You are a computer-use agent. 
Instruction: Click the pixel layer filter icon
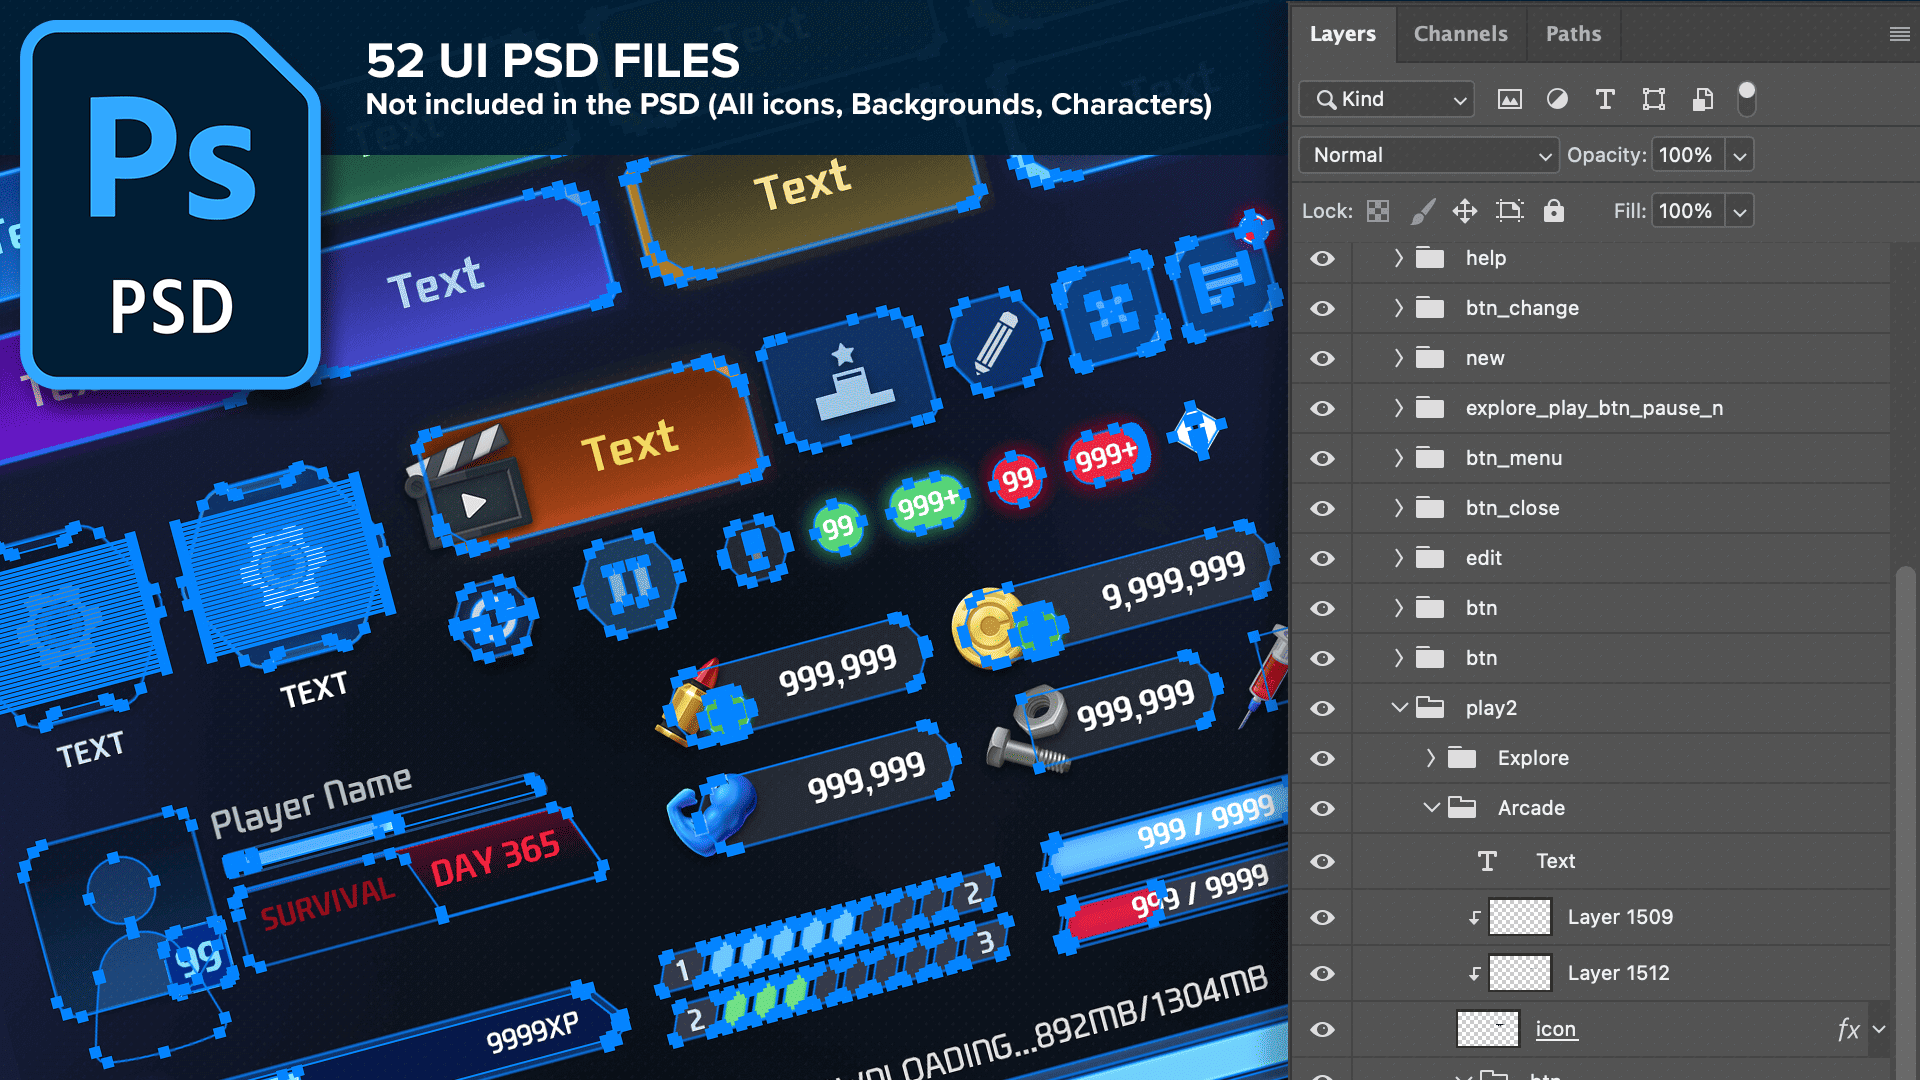coord(1509,99)
